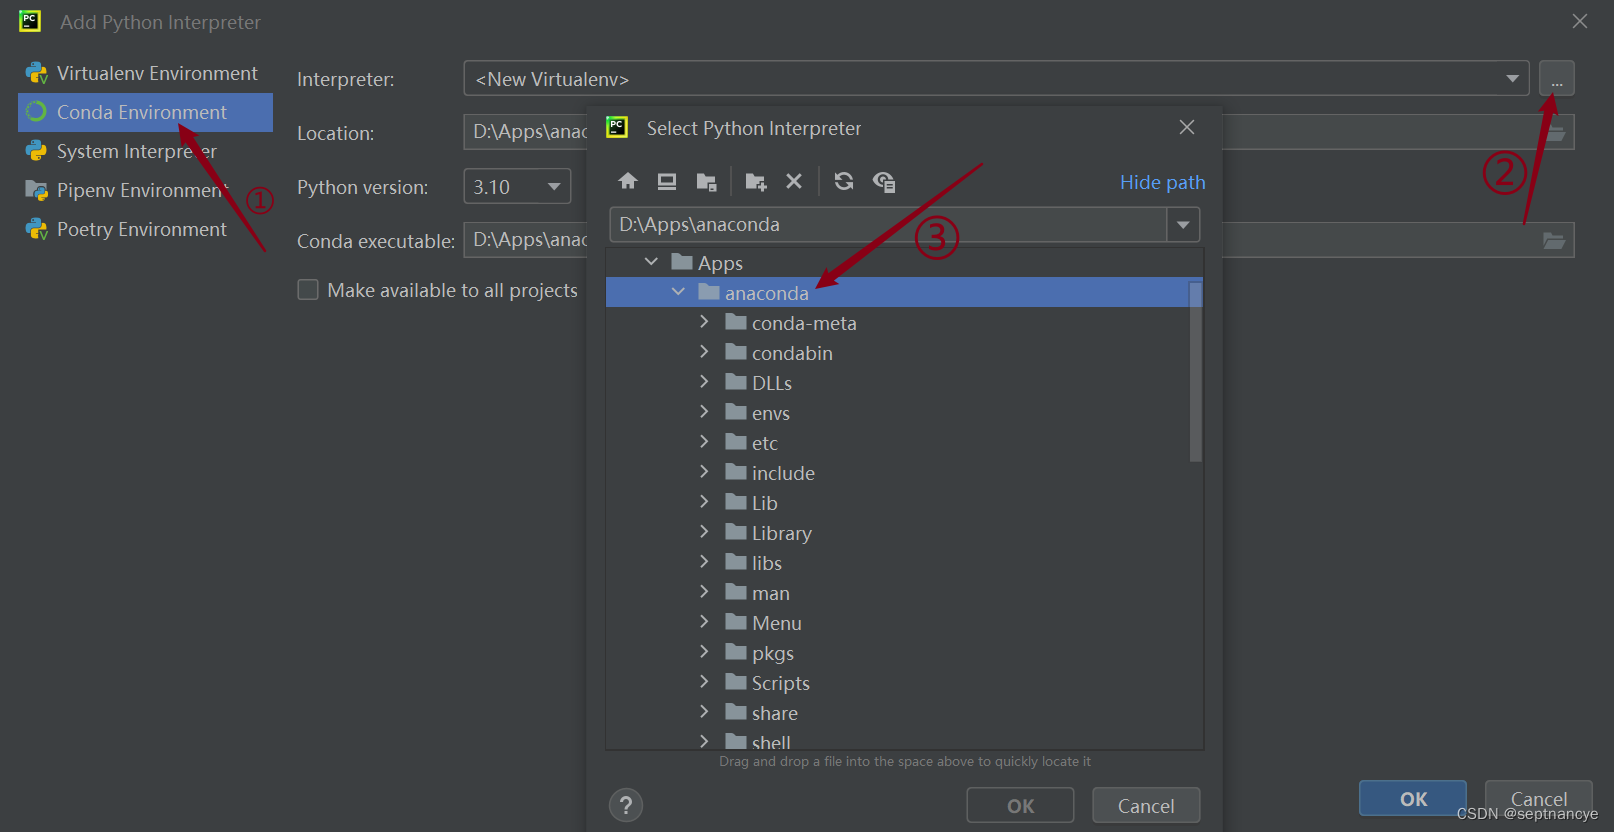Expand the libs folder
Screen dimensions: 1614x832
704,562
